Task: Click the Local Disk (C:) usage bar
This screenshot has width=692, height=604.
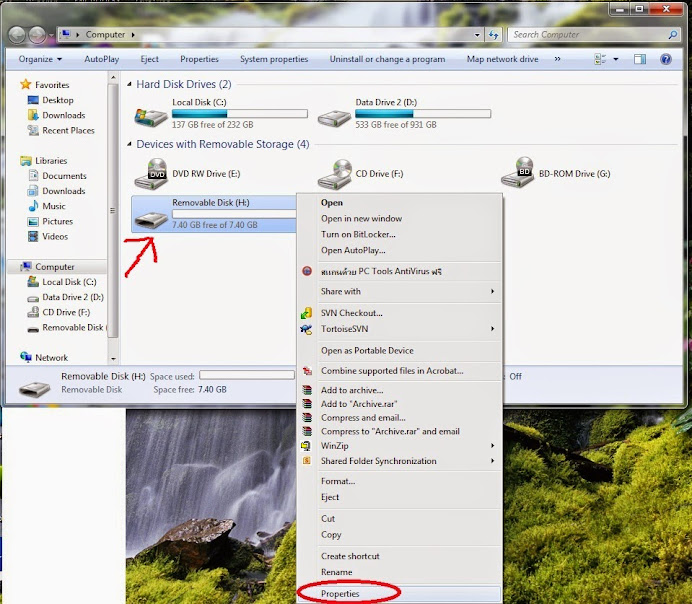Action: [240, 114]
